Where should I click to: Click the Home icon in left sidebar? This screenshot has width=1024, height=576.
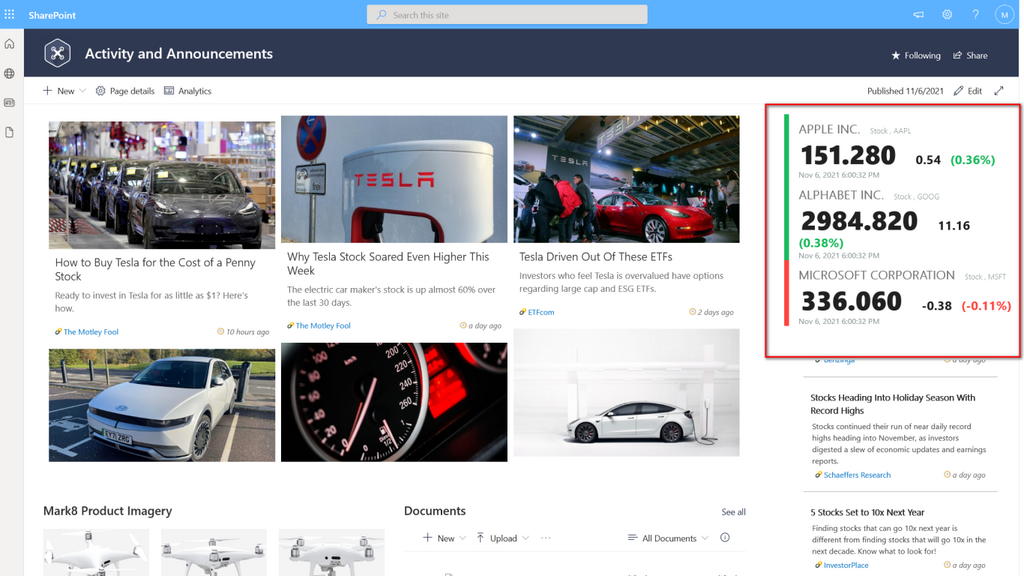tap(9, 44)
